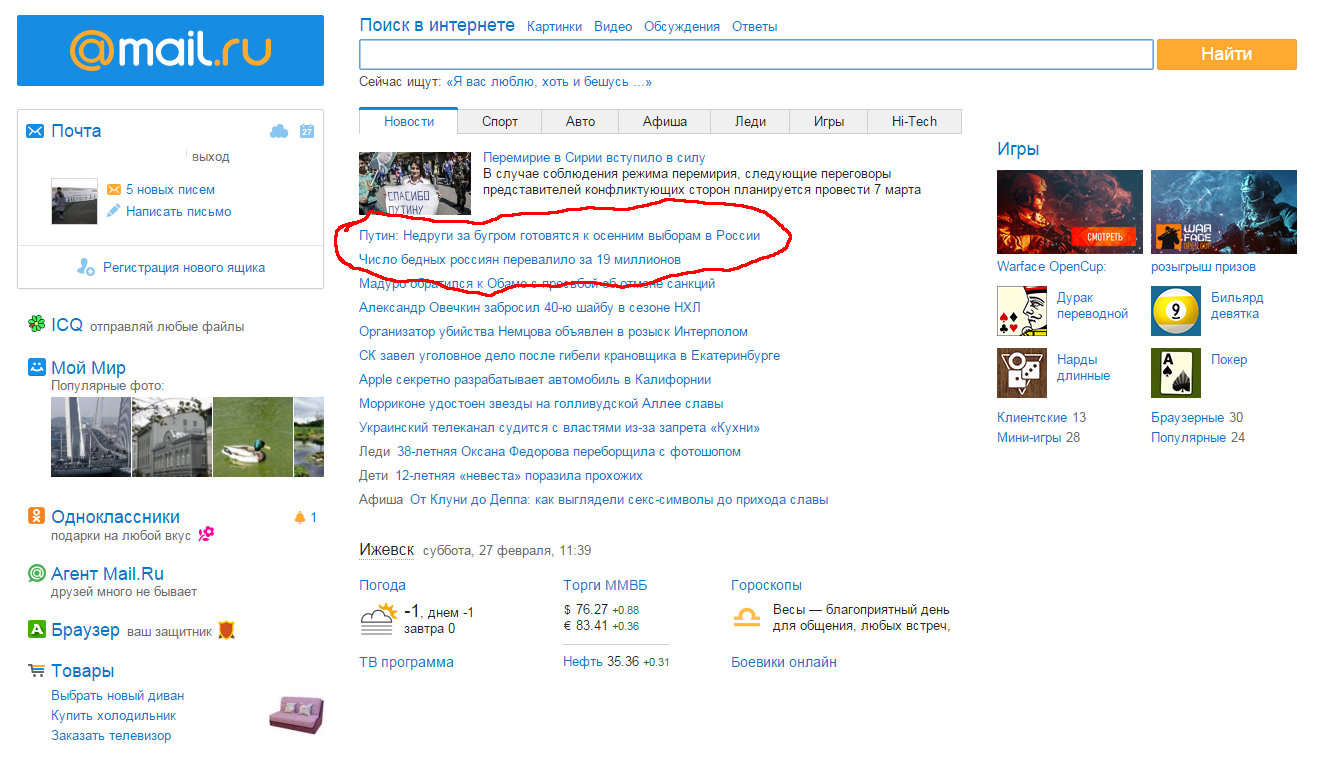Open the ТВ программа link
This screenshot has height=779, width=1343.
(406, 662)
